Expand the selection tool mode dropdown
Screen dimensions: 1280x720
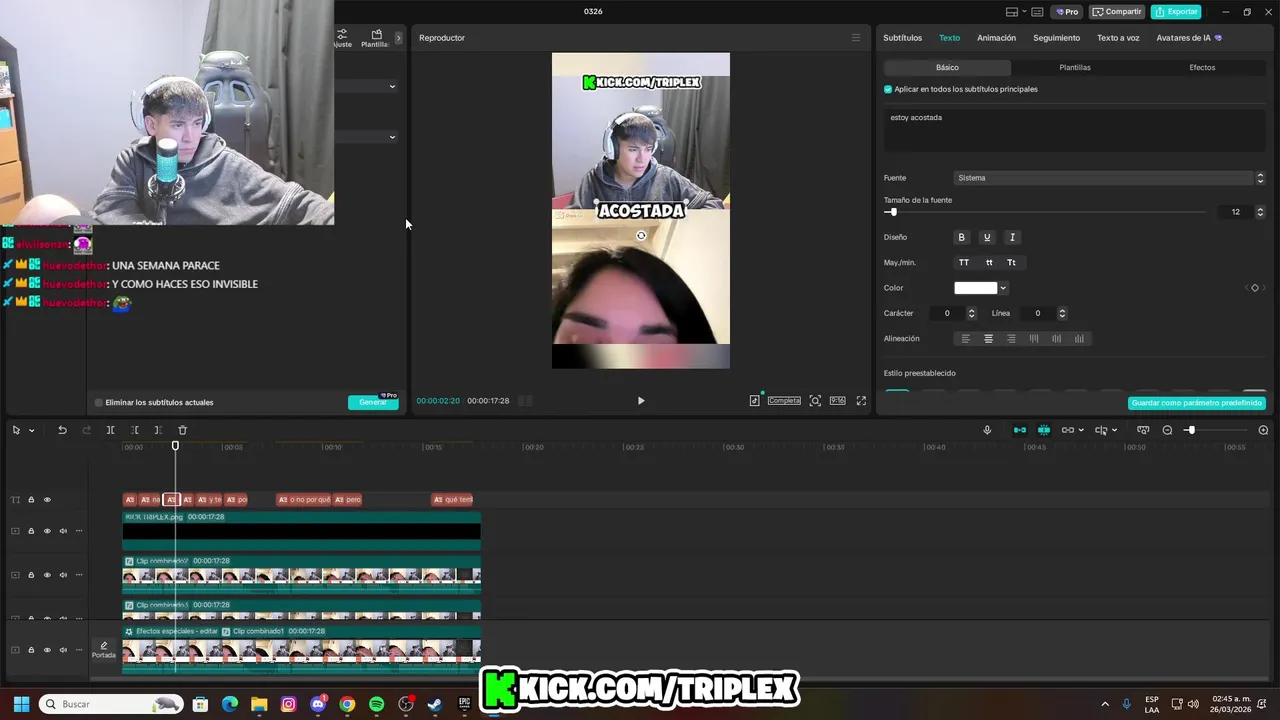coord(32,430)
